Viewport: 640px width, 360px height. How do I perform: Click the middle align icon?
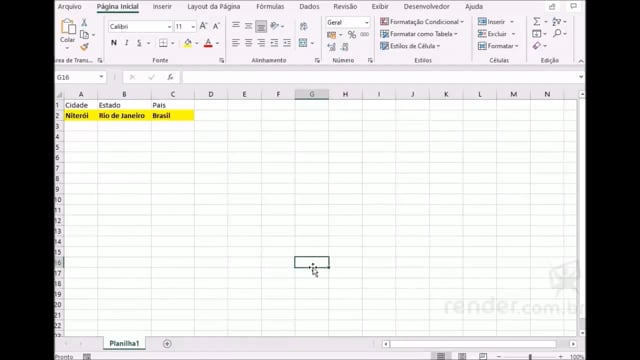click(249, 26)
